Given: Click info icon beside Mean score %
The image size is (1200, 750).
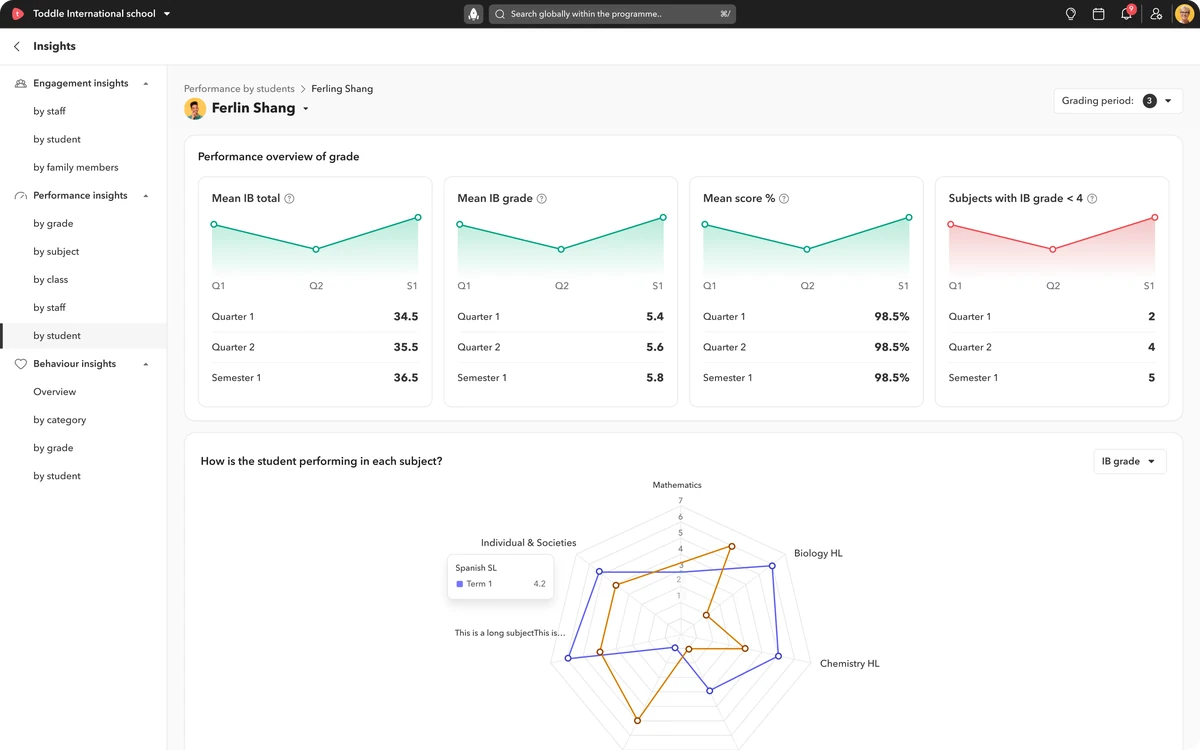Looking at the screenshot, I should click(784, 198).
